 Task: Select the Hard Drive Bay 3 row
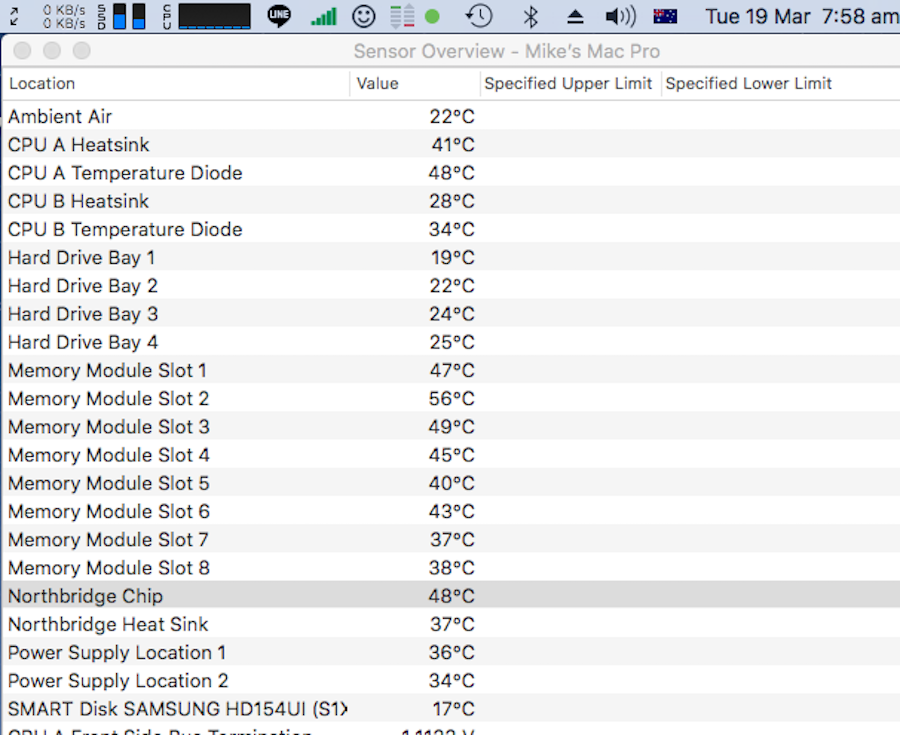[x=451, y=314]
